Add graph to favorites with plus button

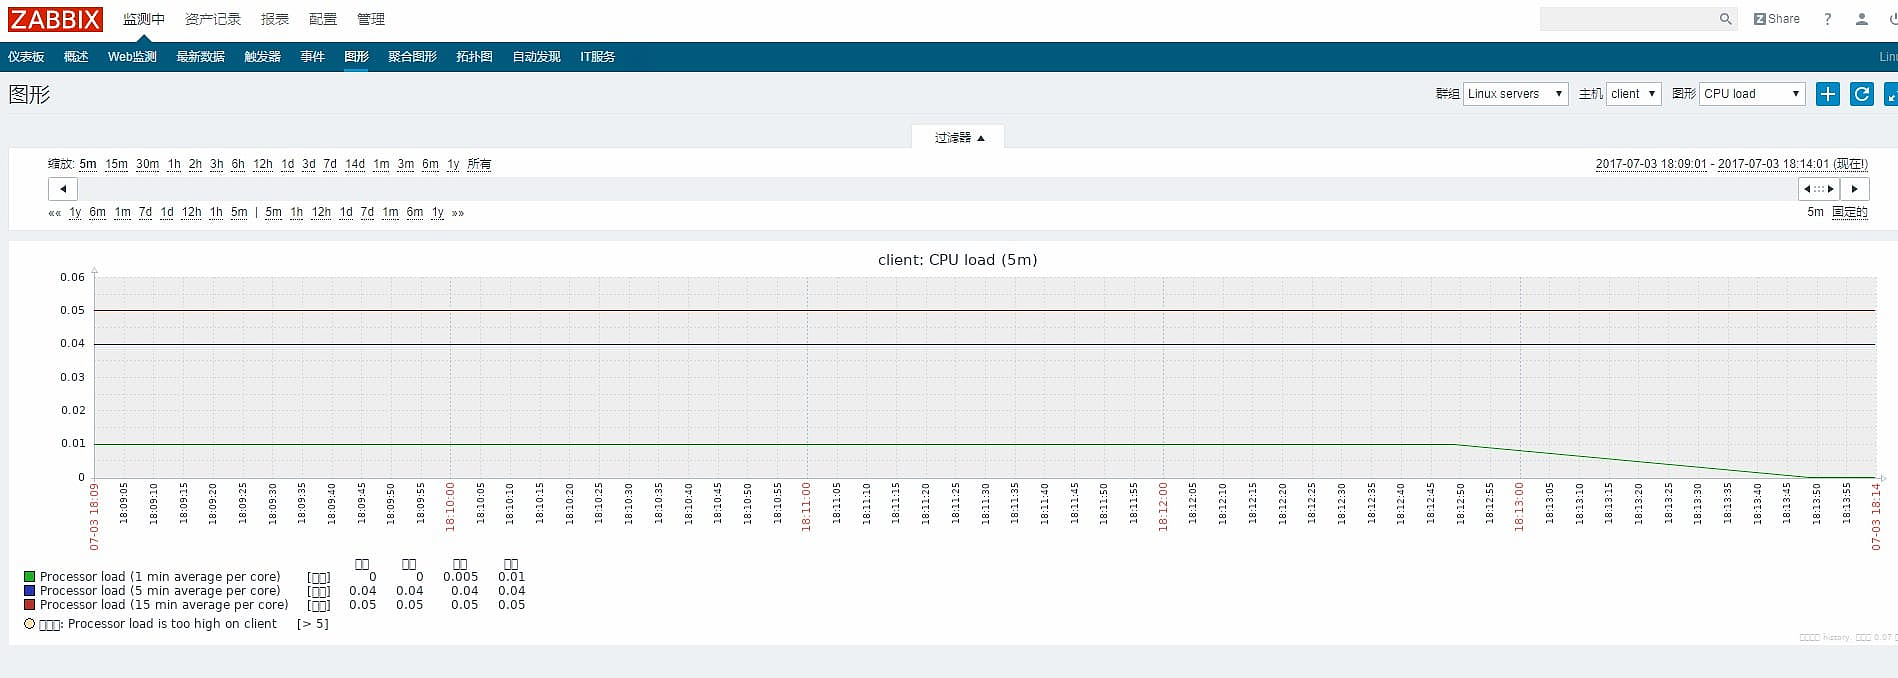[1827, 94]
